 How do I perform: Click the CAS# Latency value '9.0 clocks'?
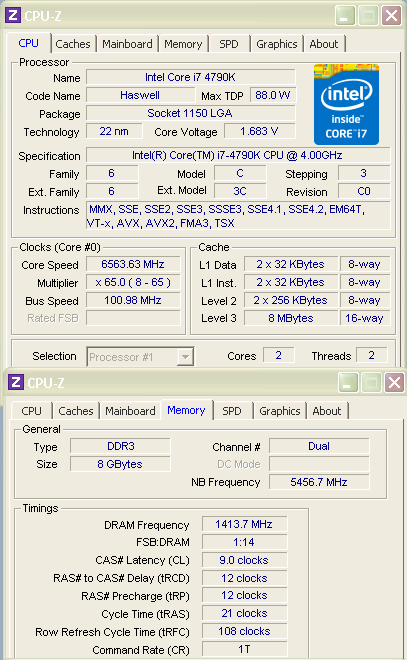(x=244, y=560)
